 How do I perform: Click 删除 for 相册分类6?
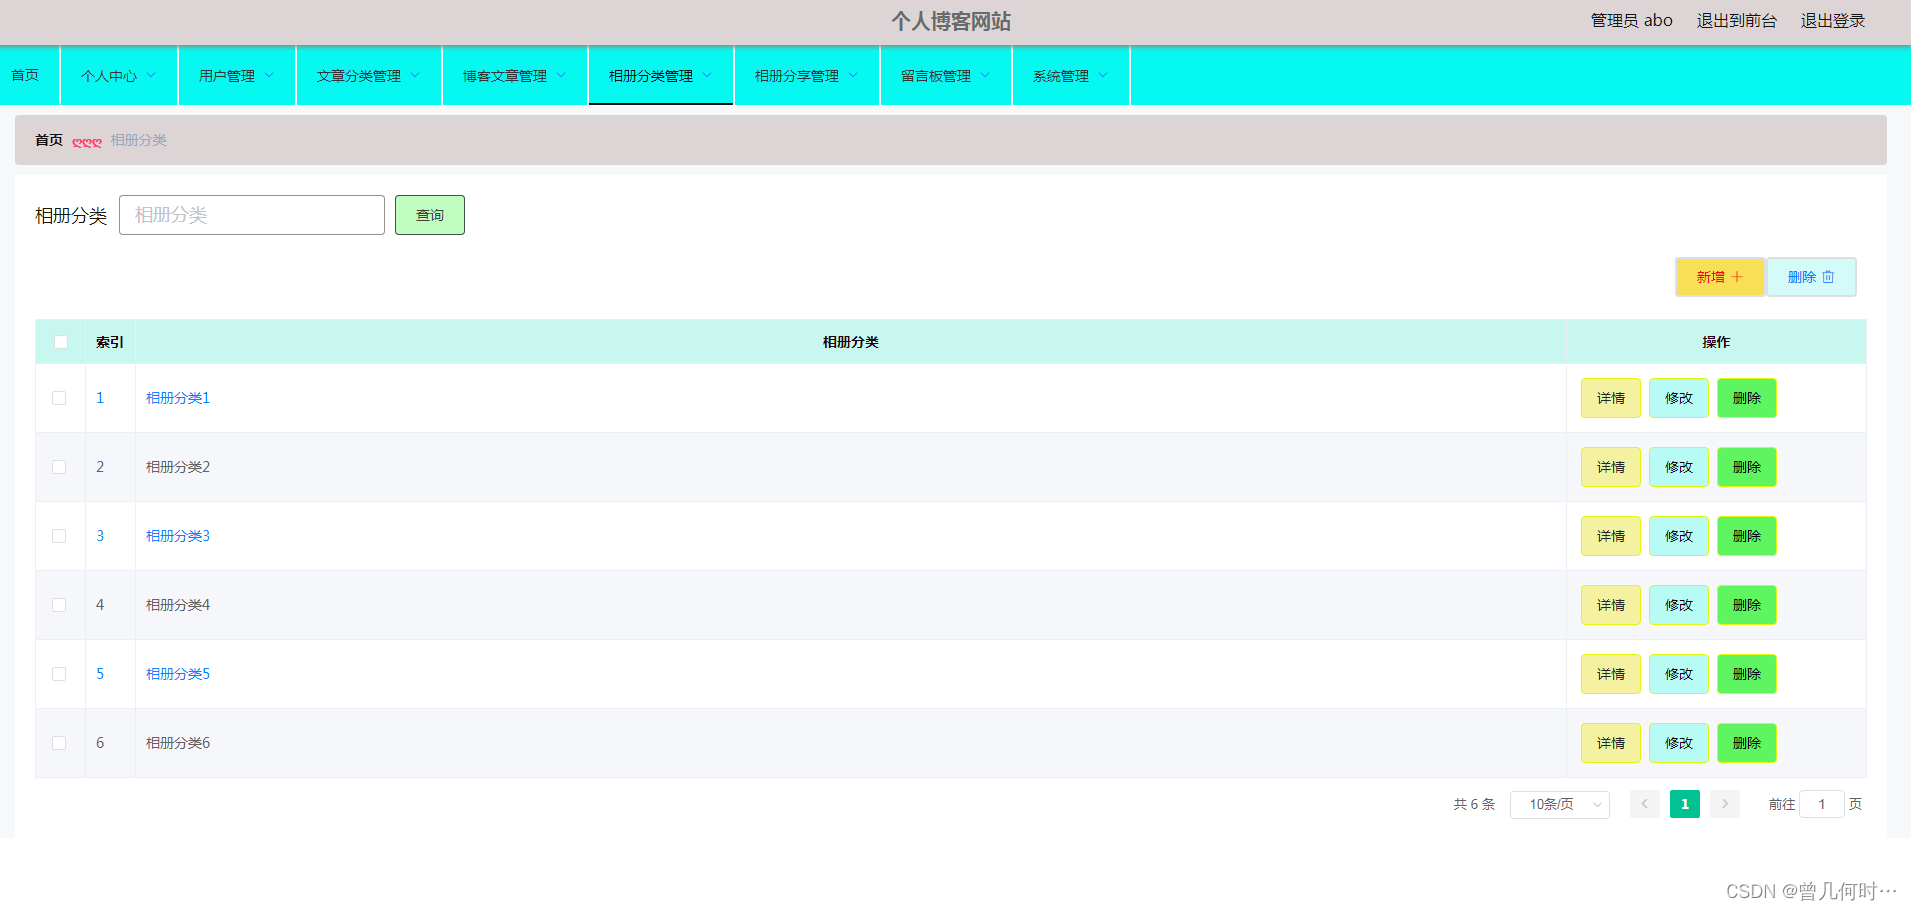coord(1747,743)
